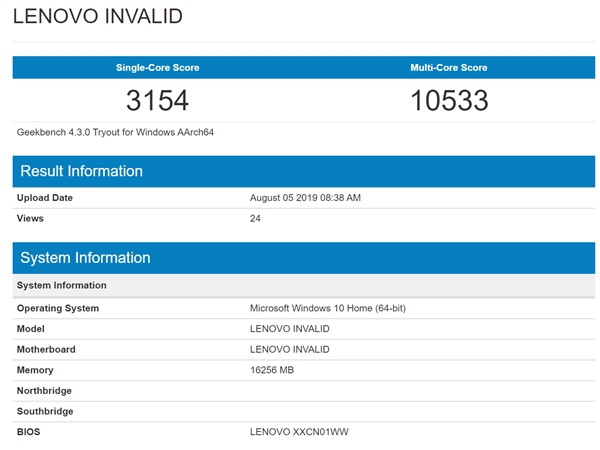This screenshot has width=600, height=450.
Task: Click the Microsoft Windows 10 Home value
Action: (327, 308)
